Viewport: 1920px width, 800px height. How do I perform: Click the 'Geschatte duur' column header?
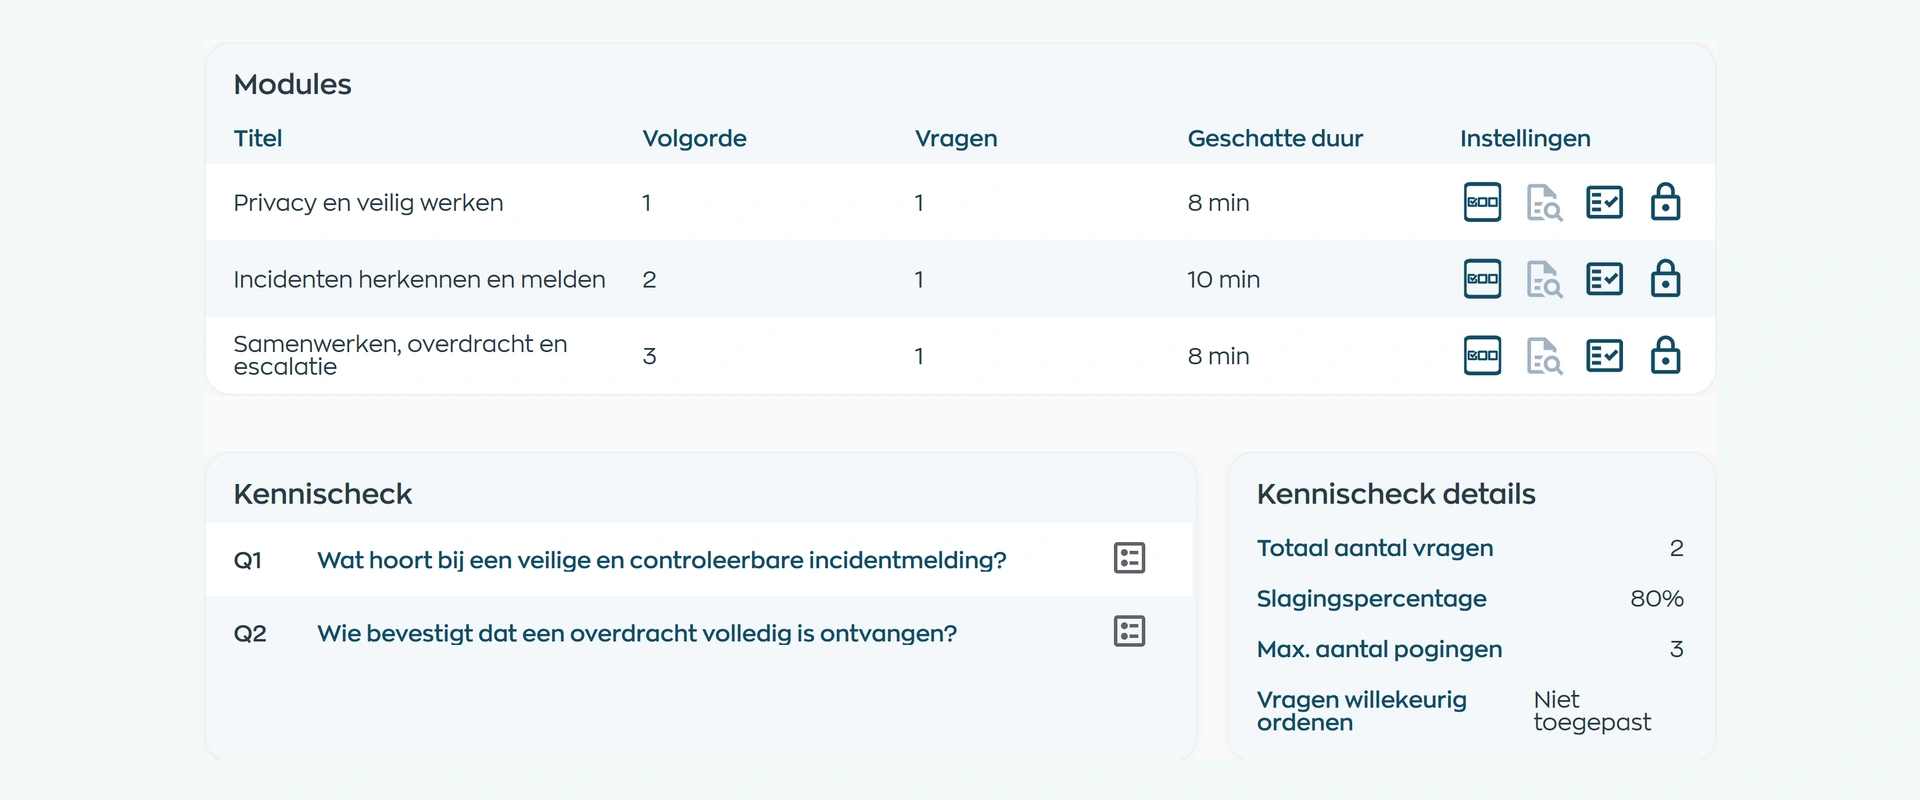coord(1275,139)
